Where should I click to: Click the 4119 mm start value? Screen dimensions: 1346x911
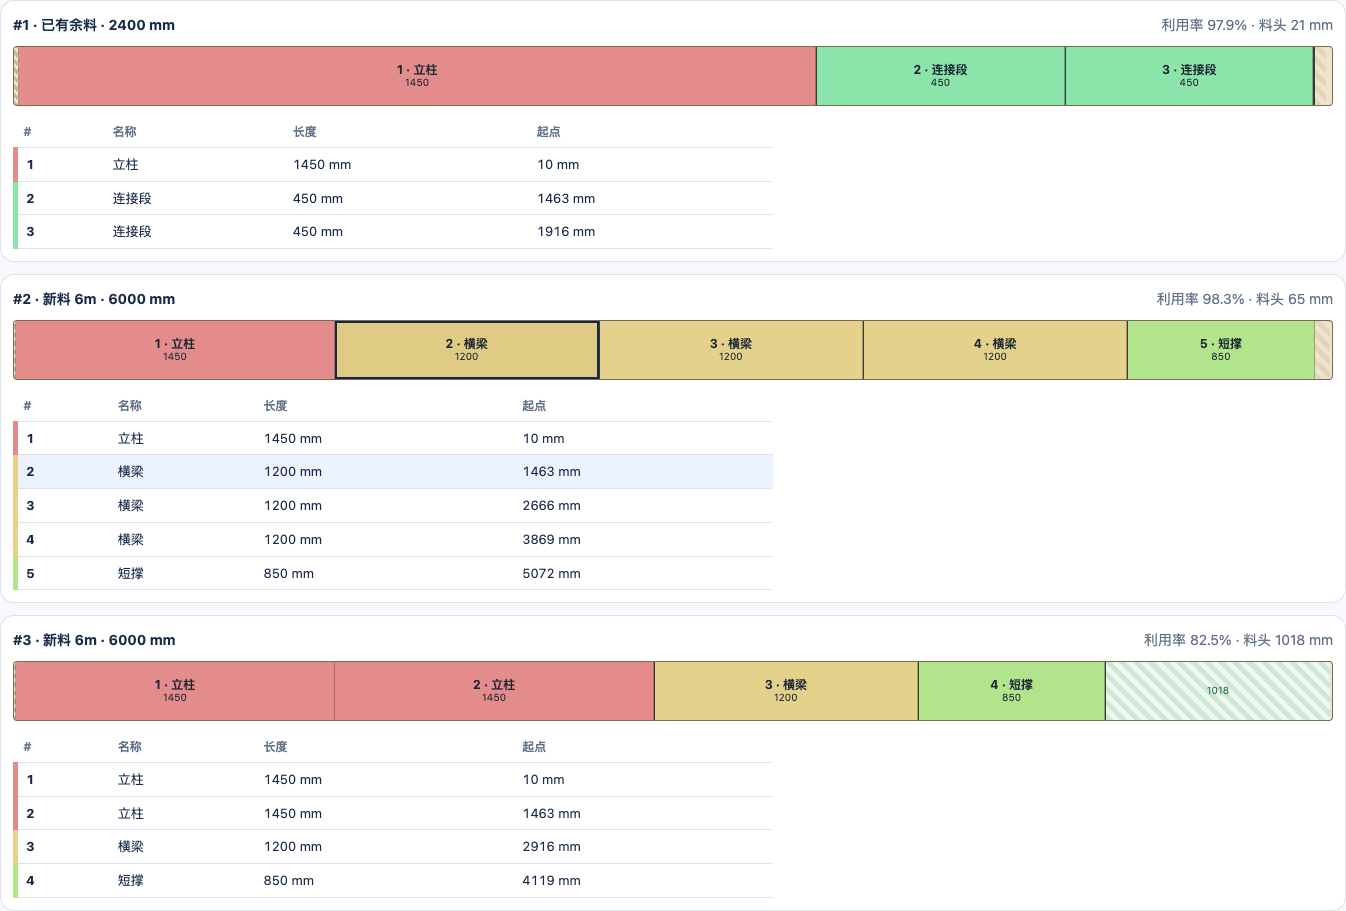[551, 880]
